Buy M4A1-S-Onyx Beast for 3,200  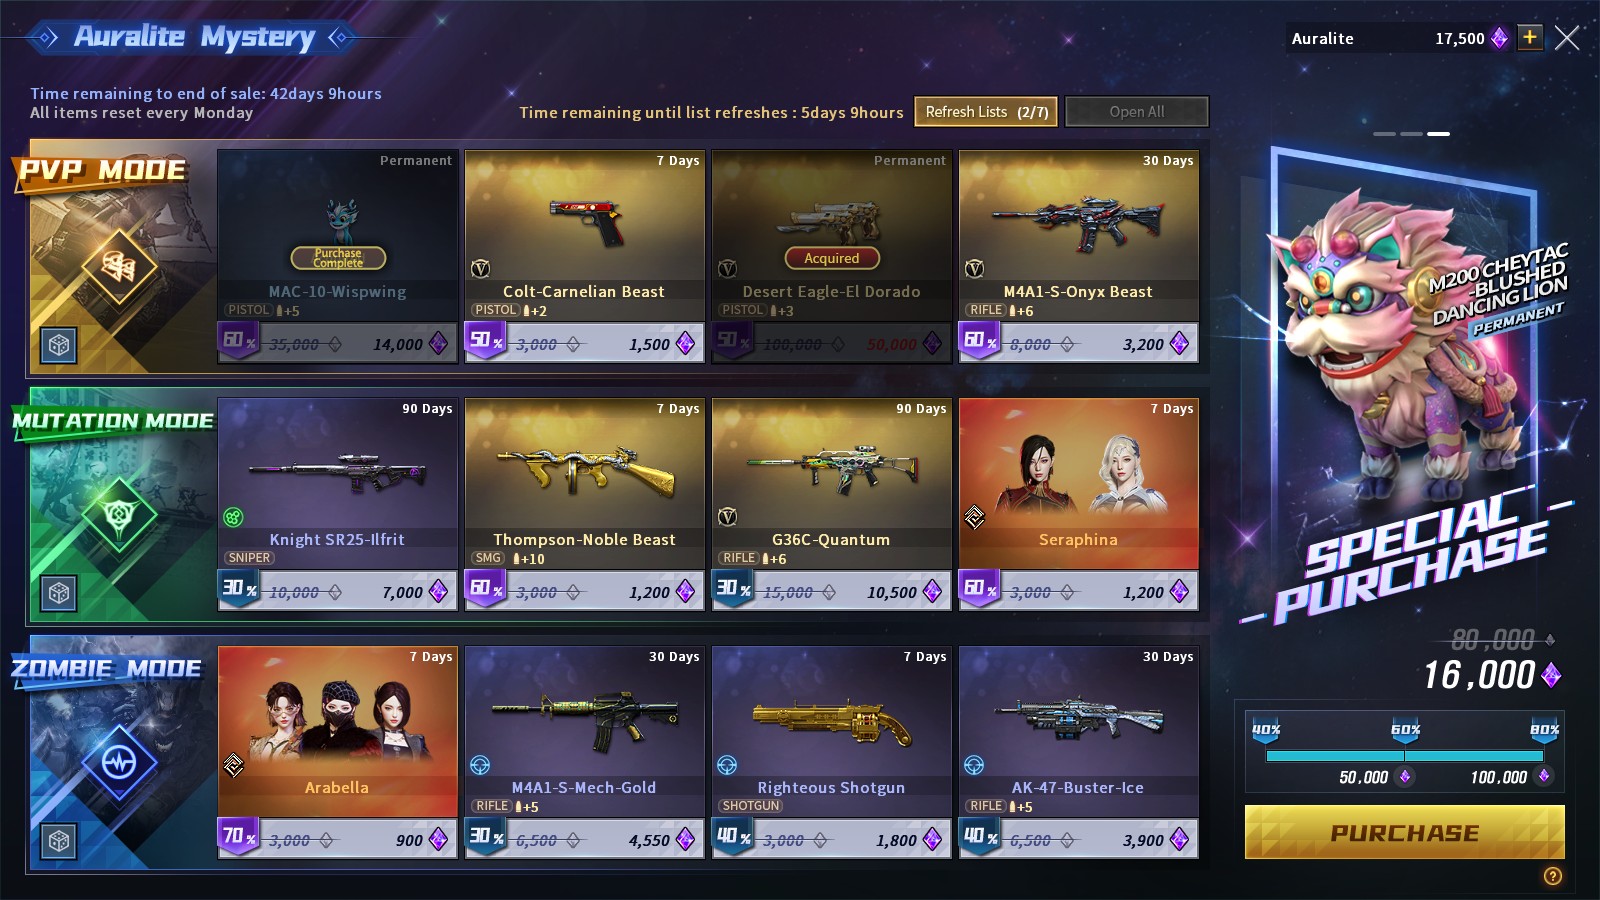(x=1079, y=343)
